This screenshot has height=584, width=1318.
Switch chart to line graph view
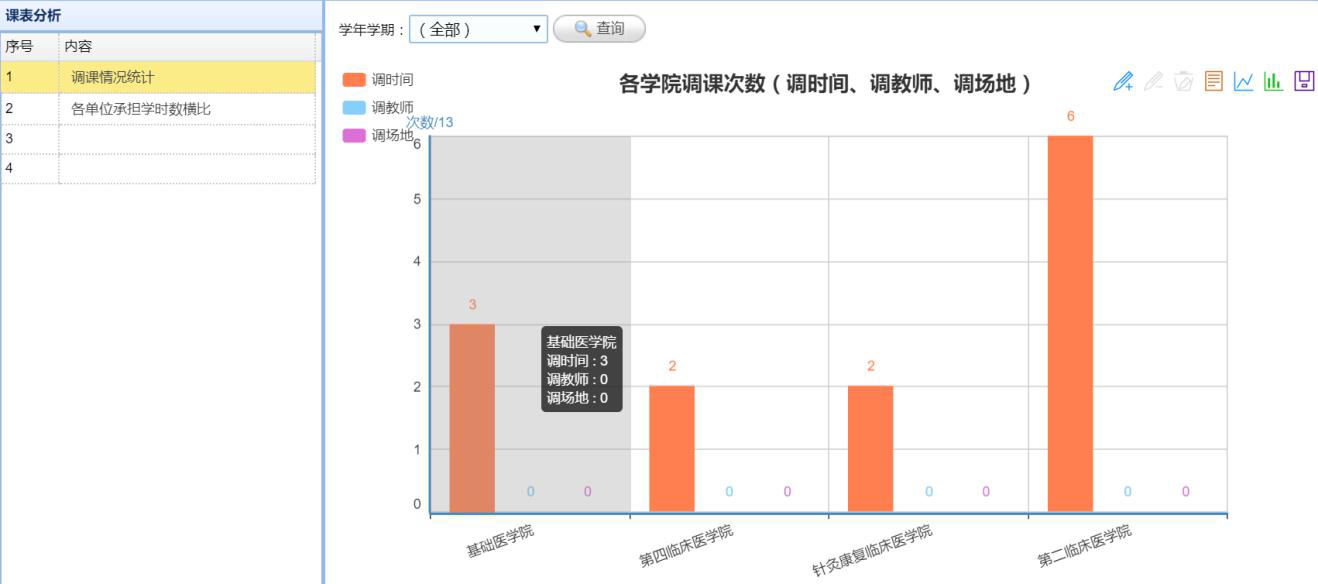(x=1243, y=82)
